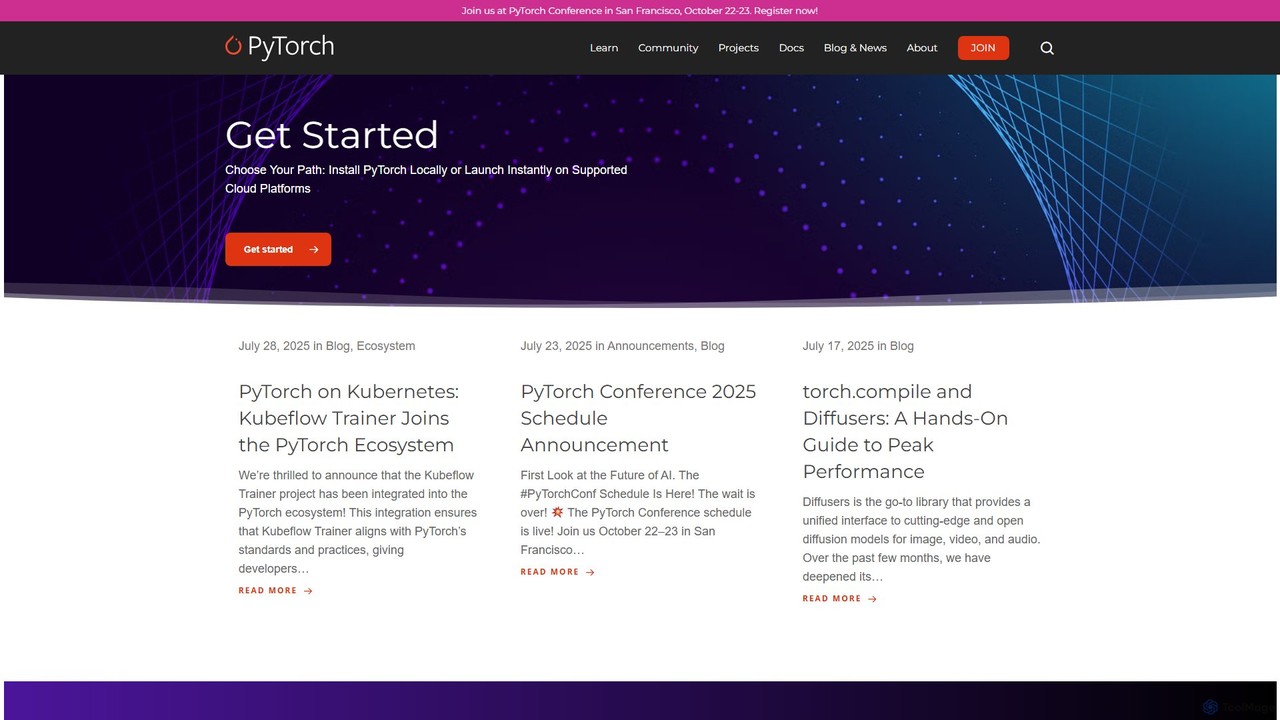Click the orange JOIN button
Image resolution: width=1280 pixels, height=720 pixels.
[x=983, y=48]
